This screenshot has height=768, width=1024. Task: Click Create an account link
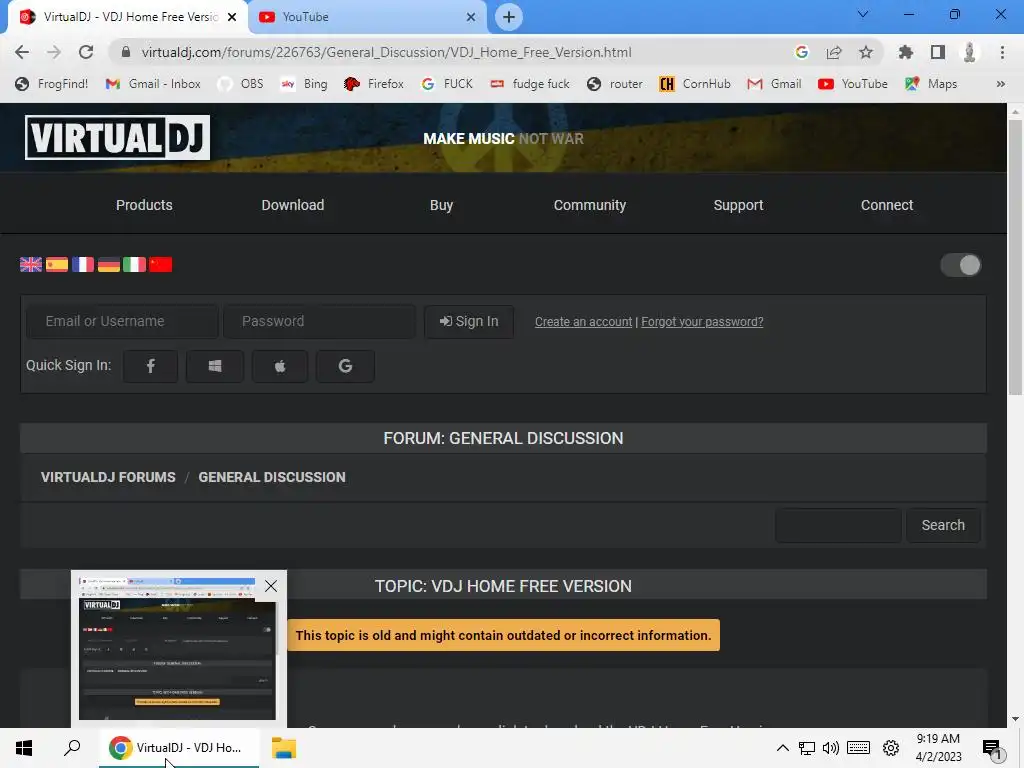tap(583, 322)
